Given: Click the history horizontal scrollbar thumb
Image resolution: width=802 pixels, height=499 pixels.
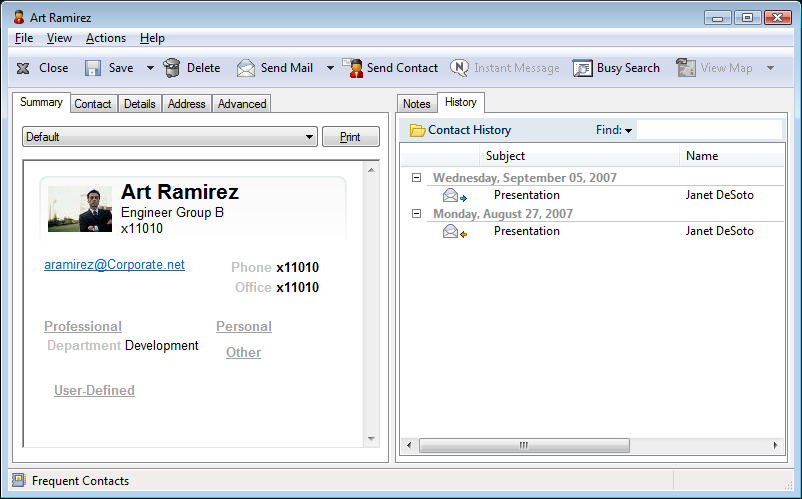Looking at the screenshot, I should tap(524, 445).
